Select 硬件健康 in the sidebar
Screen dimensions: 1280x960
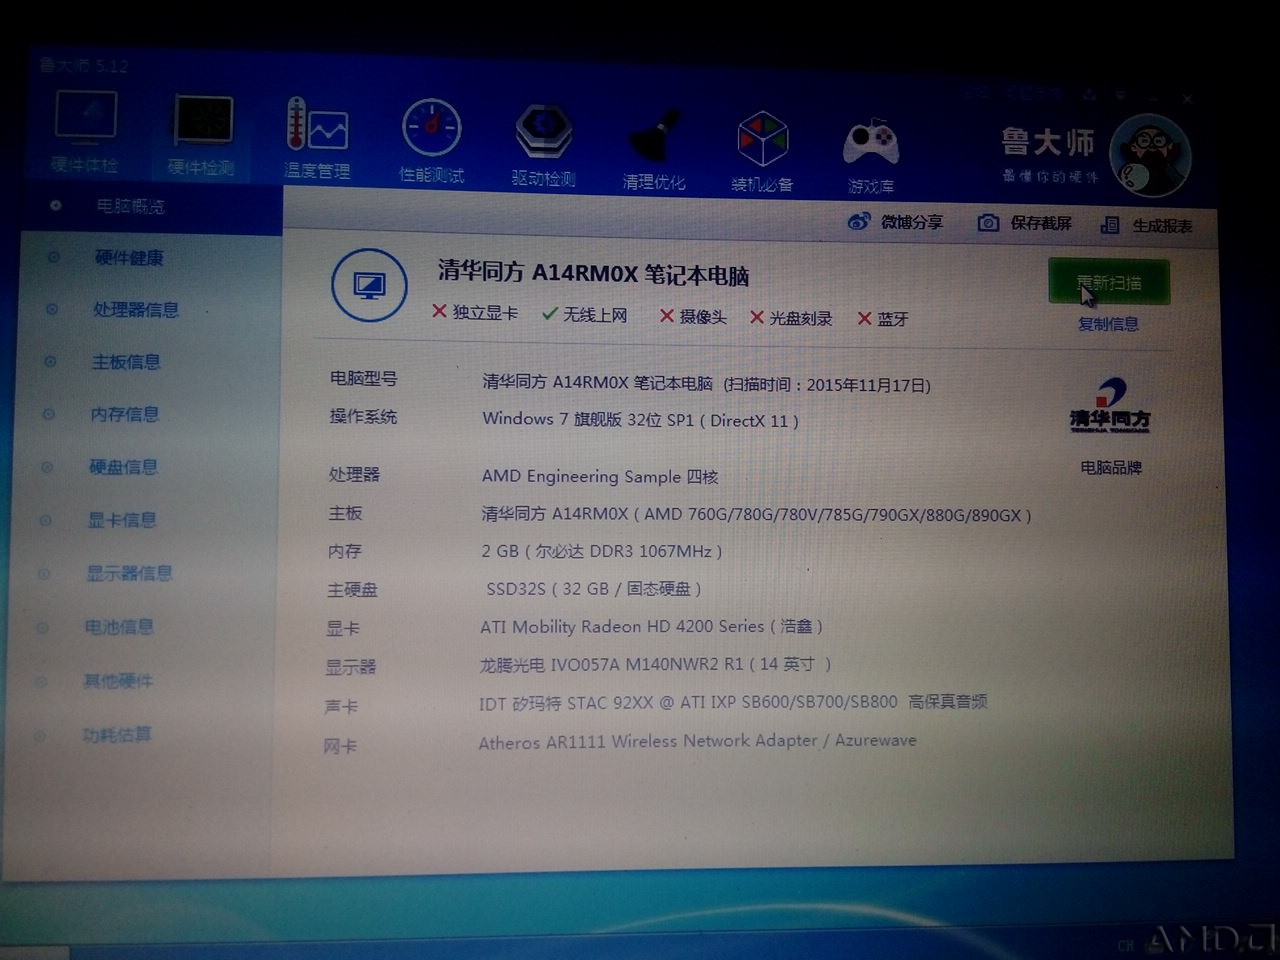pos(129,258)
